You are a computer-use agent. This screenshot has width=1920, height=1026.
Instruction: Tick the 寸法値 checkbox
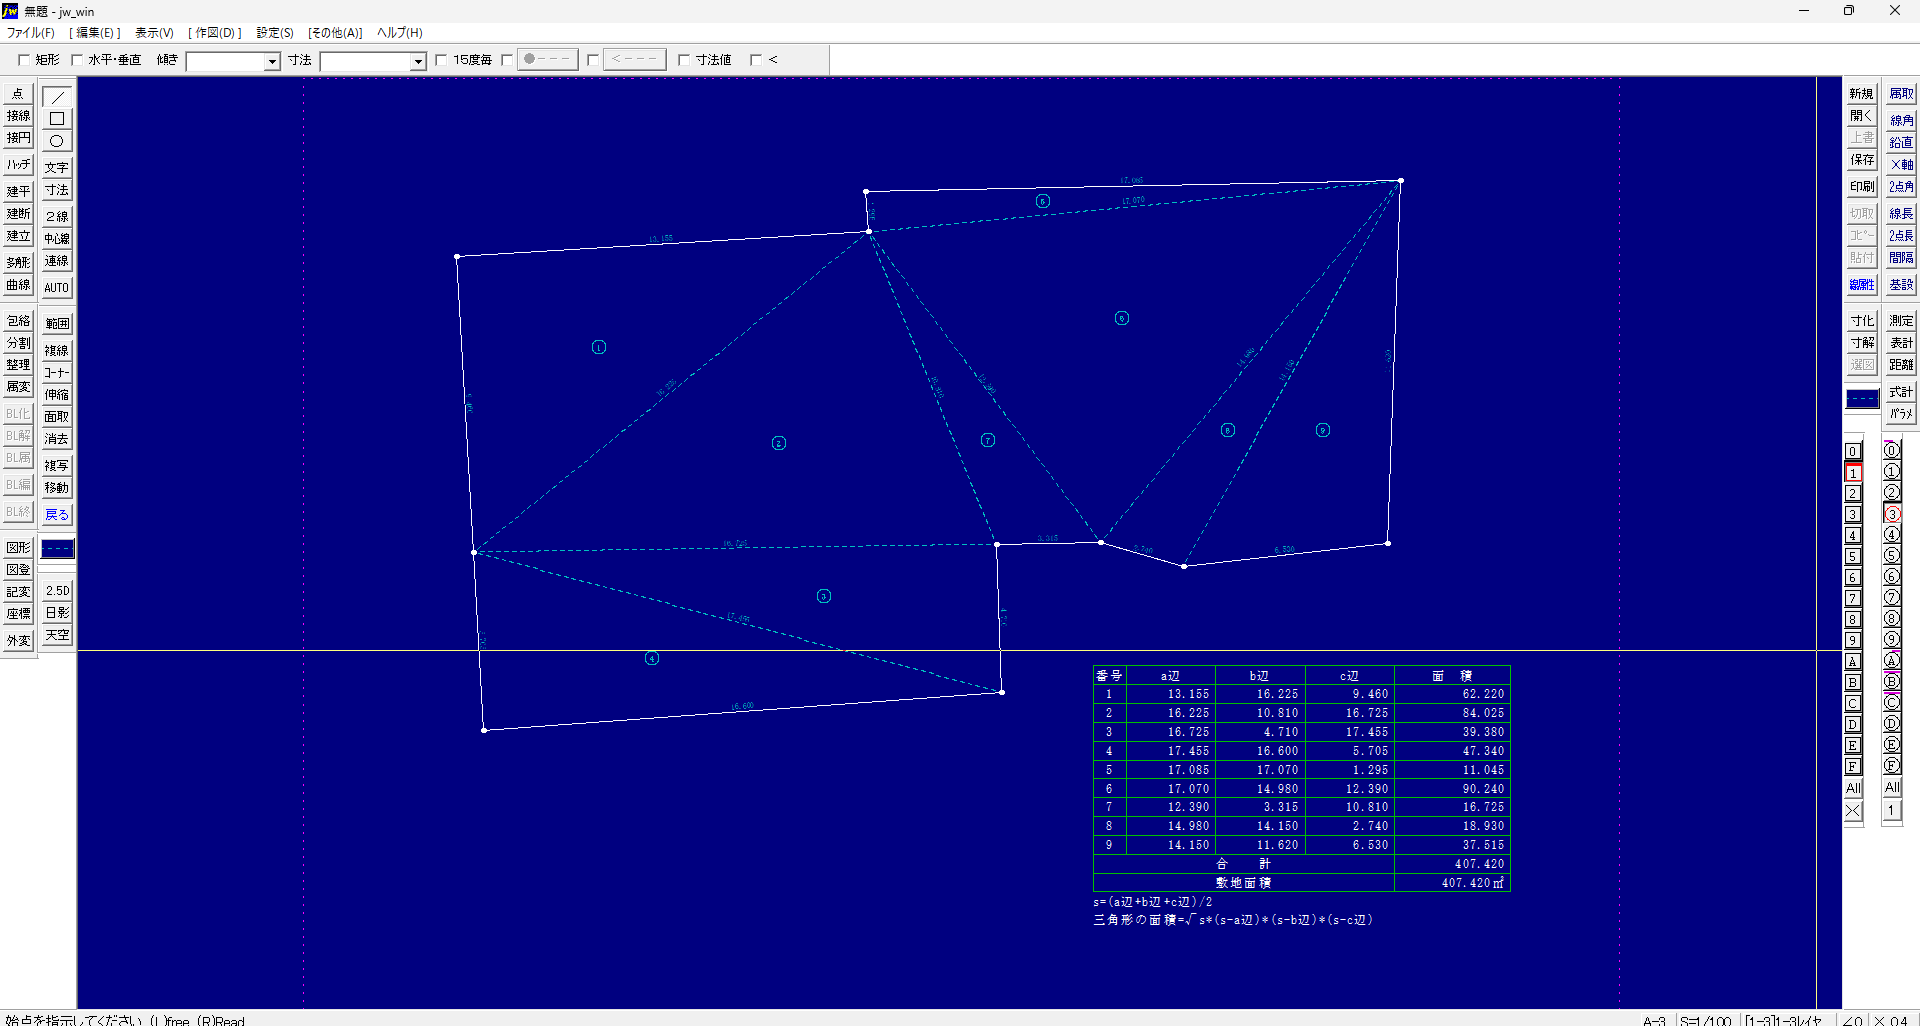pyautogui.click(x=684, y=60)
